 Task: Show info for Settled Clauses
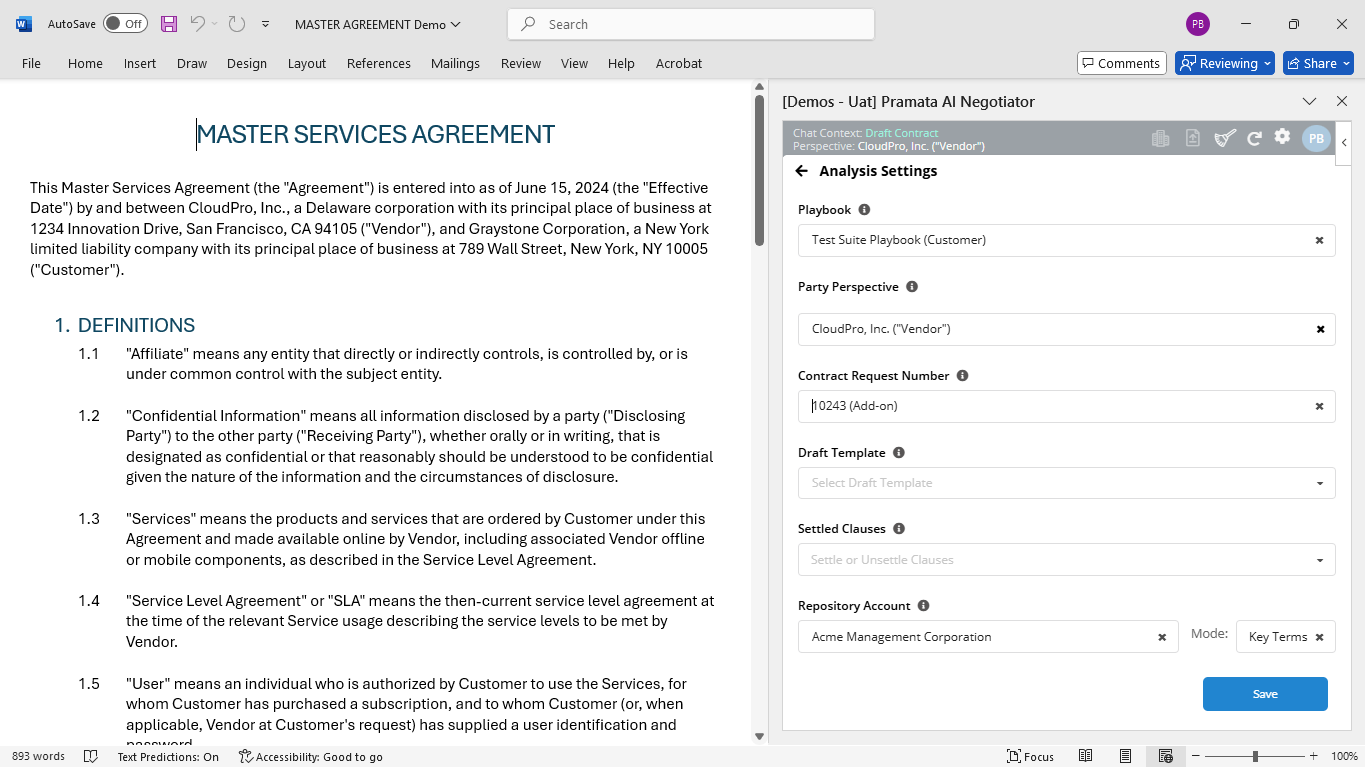click(x=898, y=529)
